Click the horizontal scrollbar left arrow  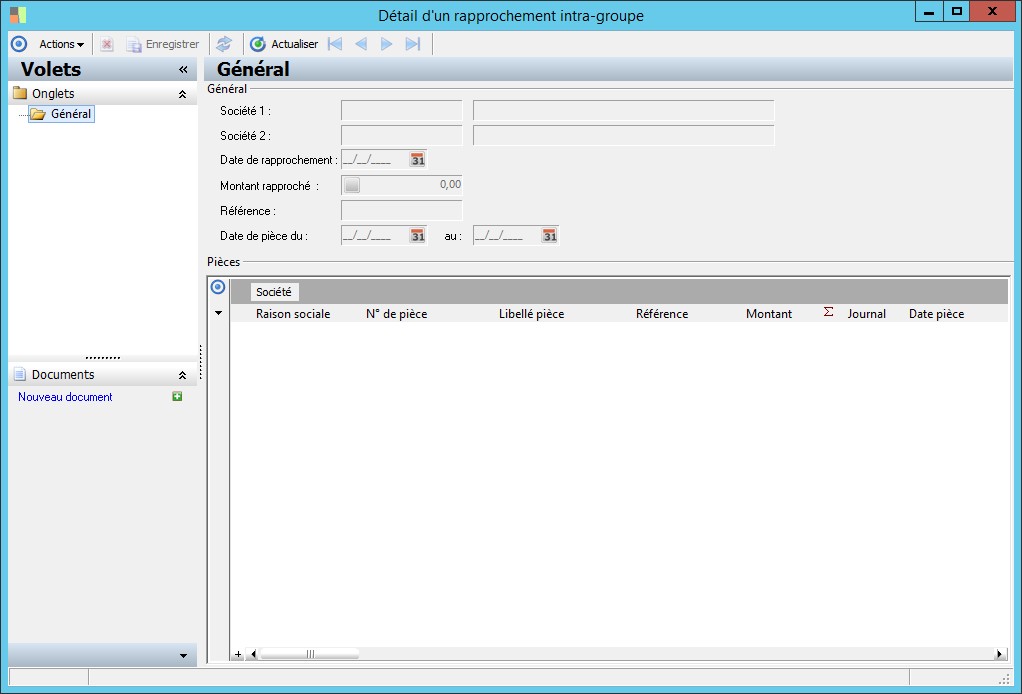coord(253,654)
